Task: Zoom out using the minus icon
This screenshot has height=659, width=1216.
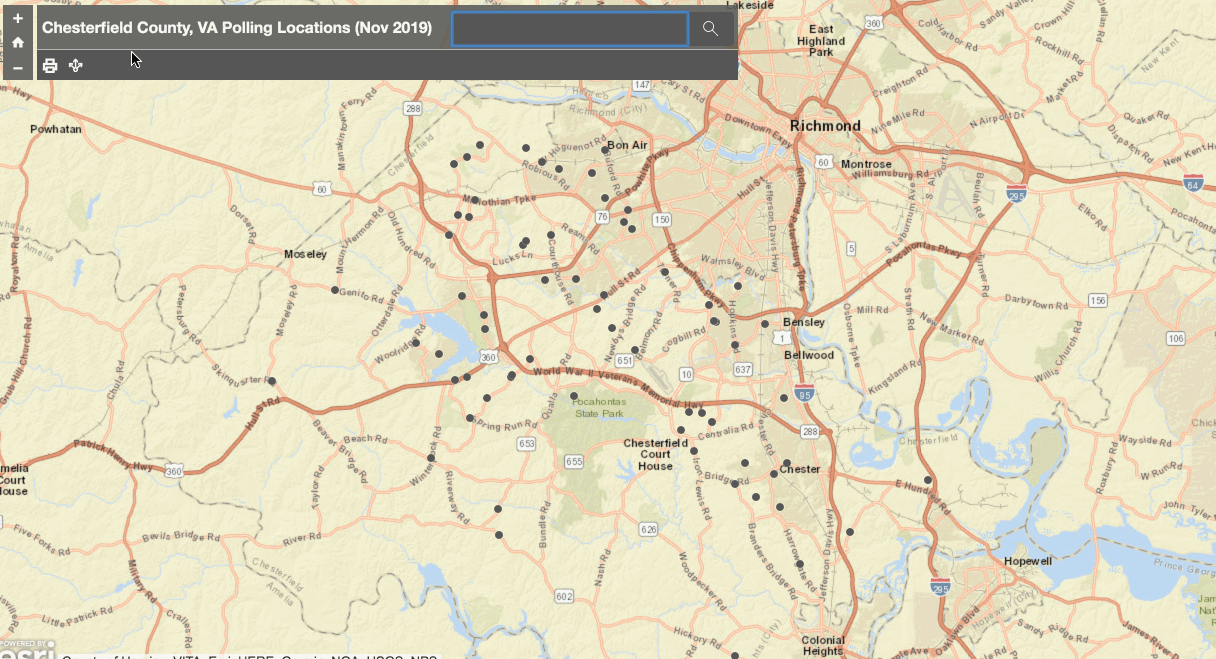Action: (17, 67)
